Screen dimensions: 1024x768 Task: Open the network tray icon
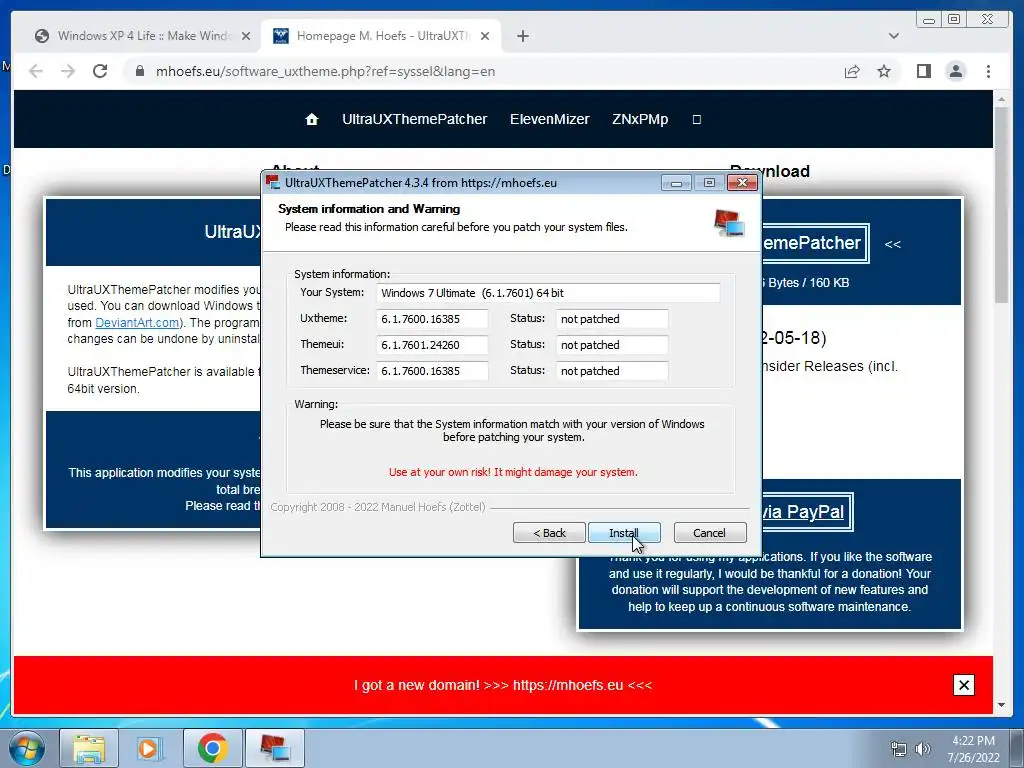click(899, 749)
